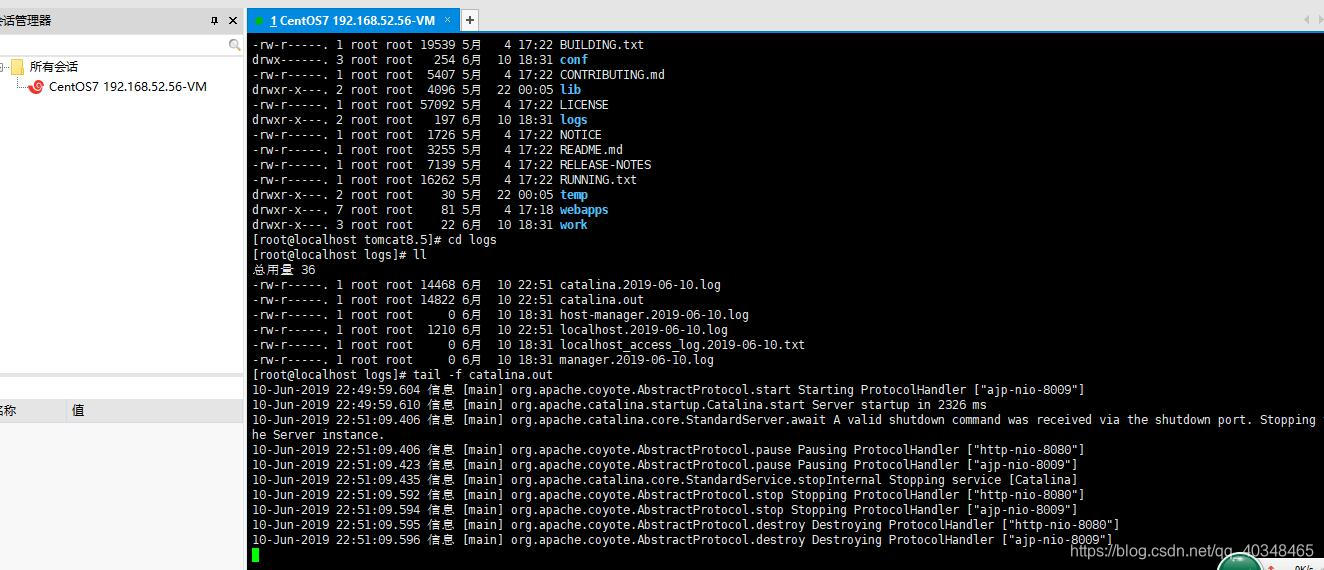Viewport: 1324px width, 570px height.
Task: Focus the session manager search field
Action: (x=114, y=45)
